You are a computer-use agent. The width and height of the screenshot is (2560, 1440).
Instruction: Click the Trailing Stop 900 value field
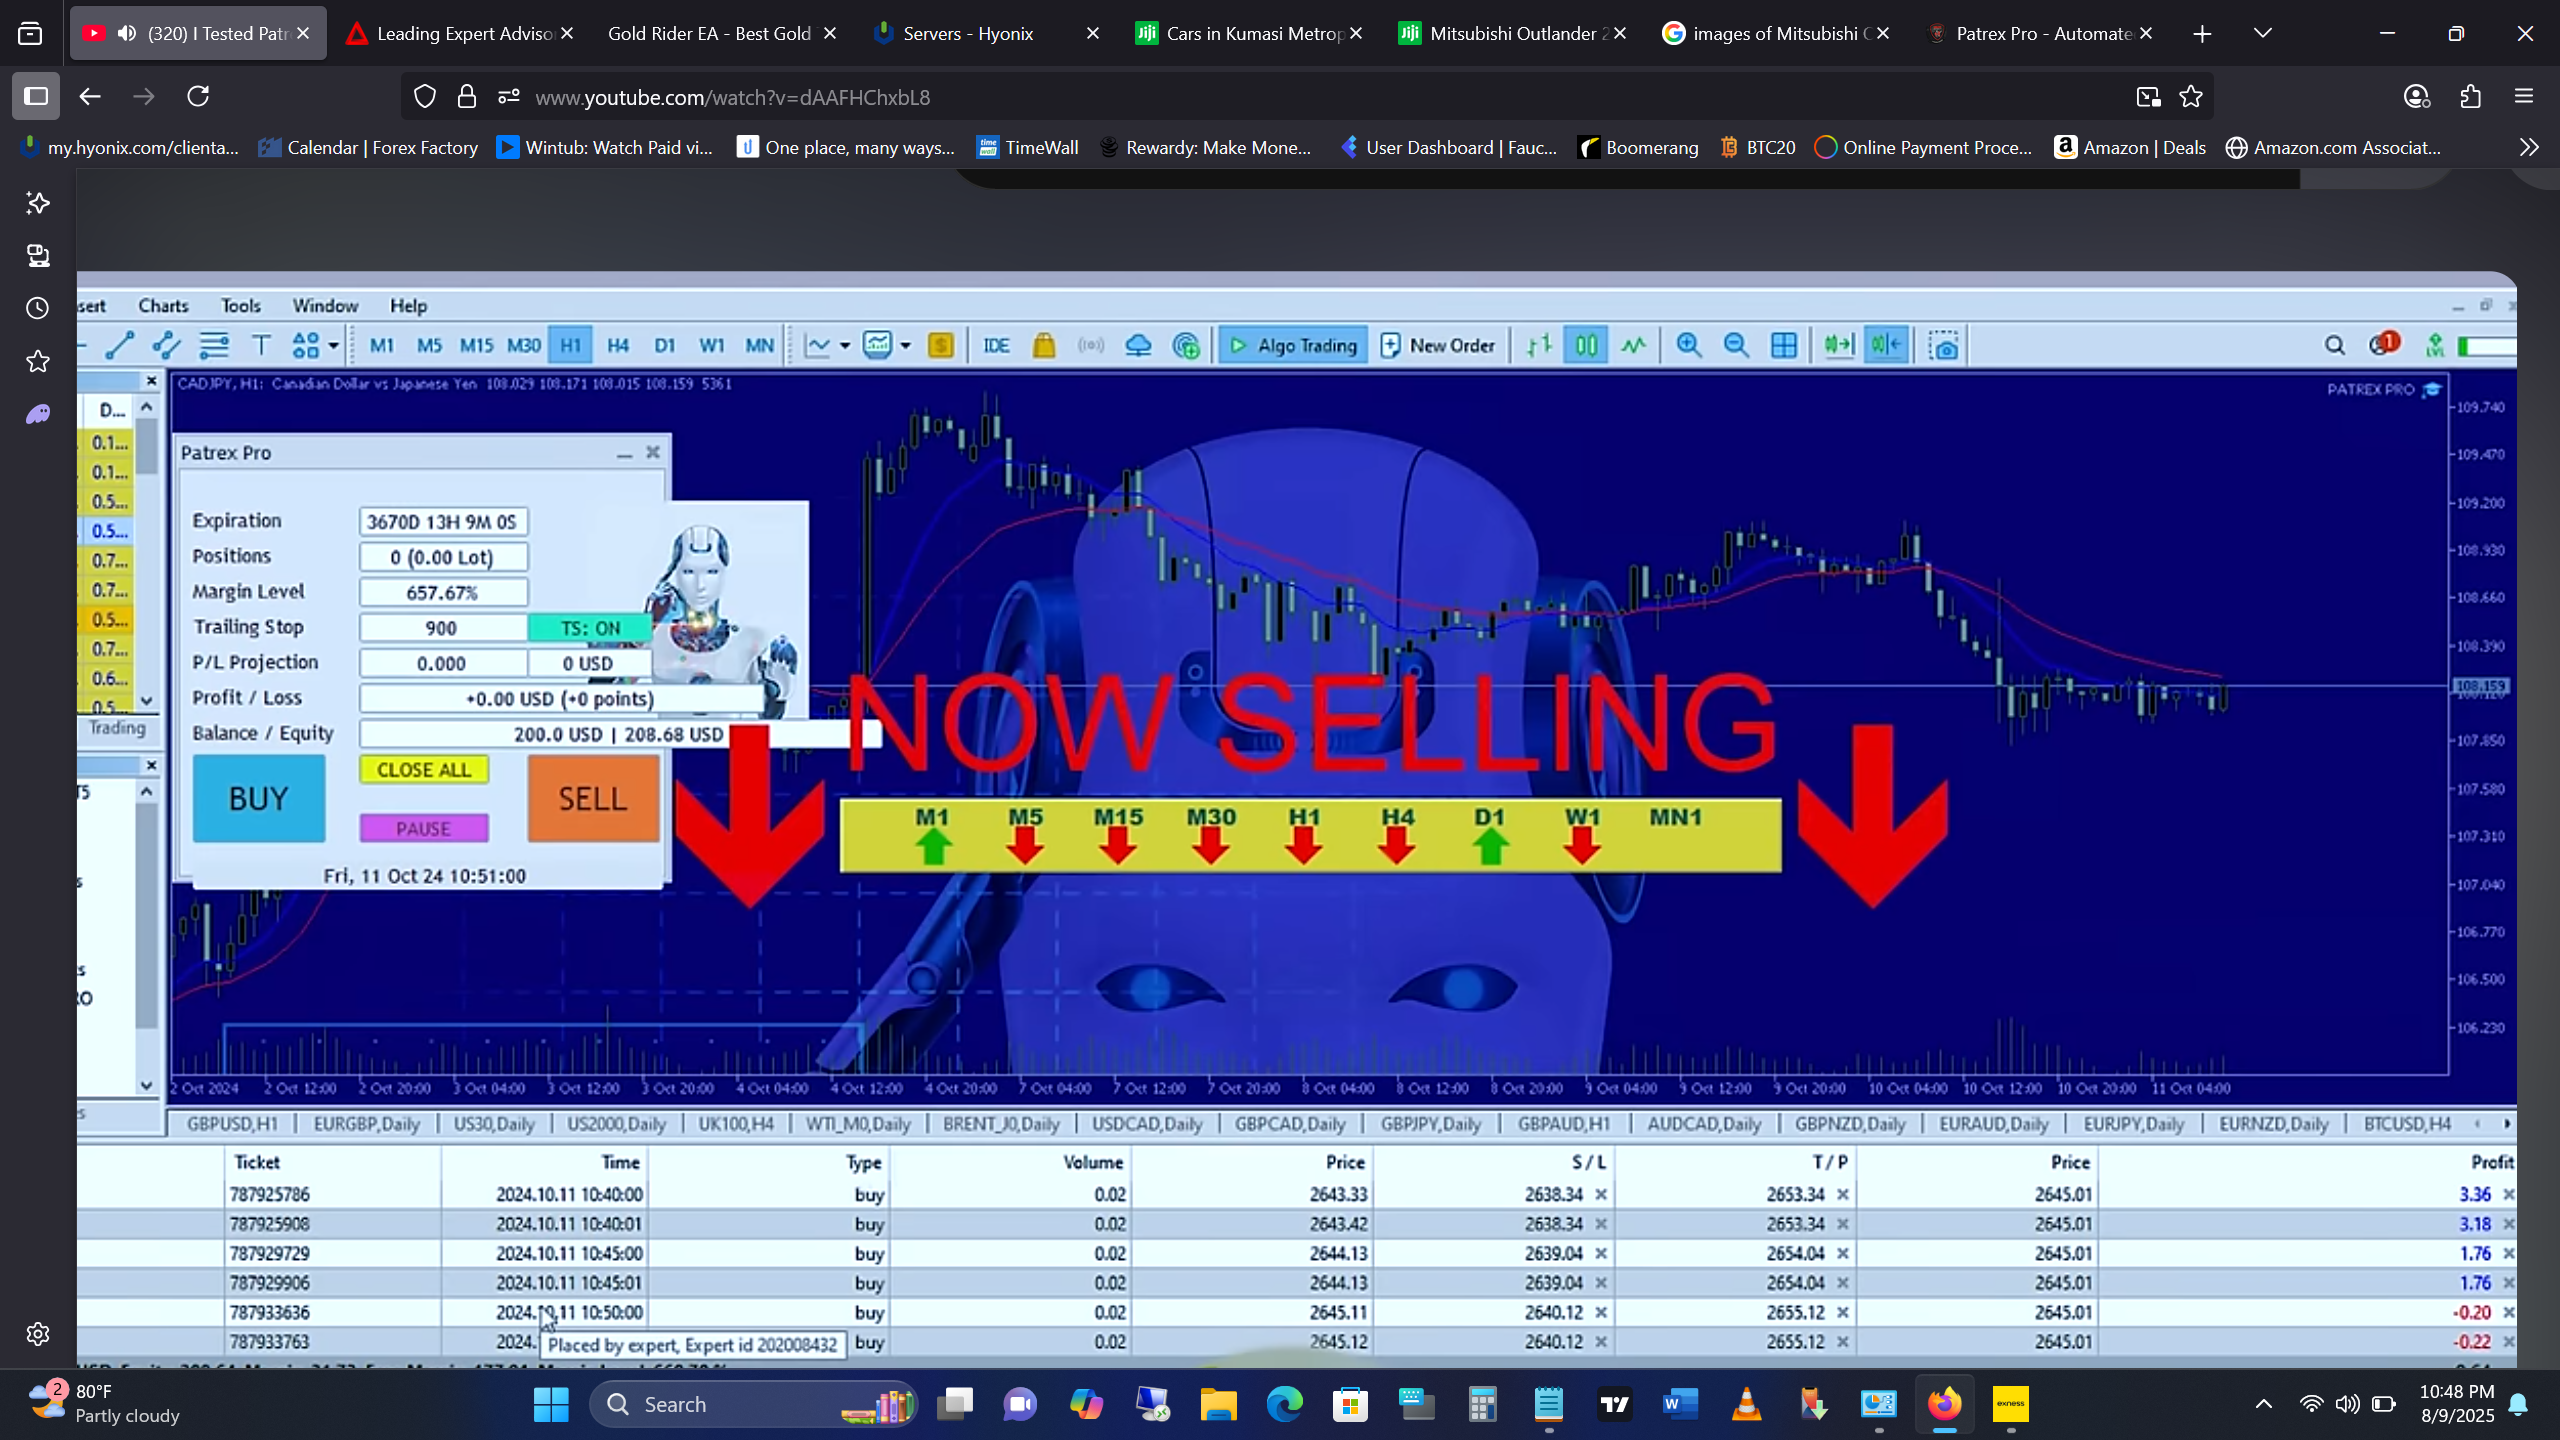click(442, 628)
